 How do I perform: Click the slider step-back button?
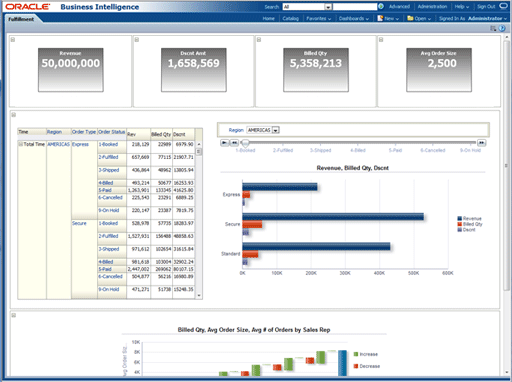(x=234, y=143)
